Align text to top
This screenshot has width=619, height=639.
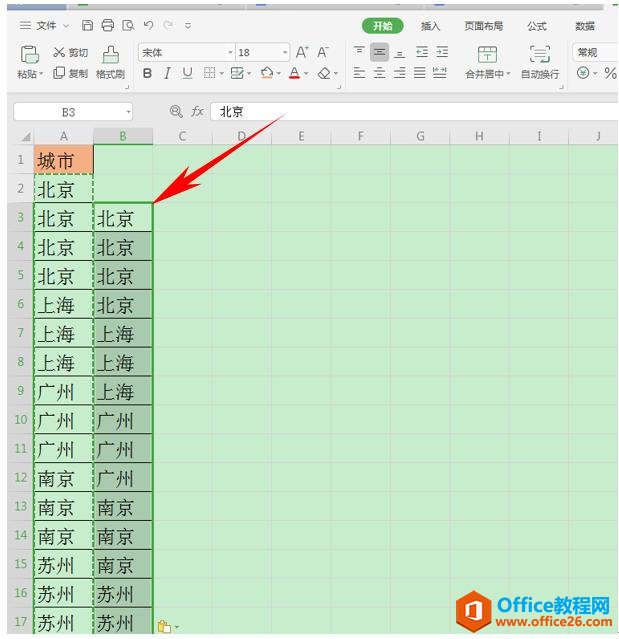359,52
